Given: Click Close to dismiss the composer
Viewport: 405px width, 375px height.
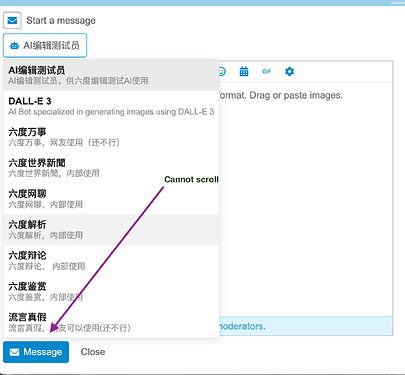Looking at the screenshot, I should [93, 352].
